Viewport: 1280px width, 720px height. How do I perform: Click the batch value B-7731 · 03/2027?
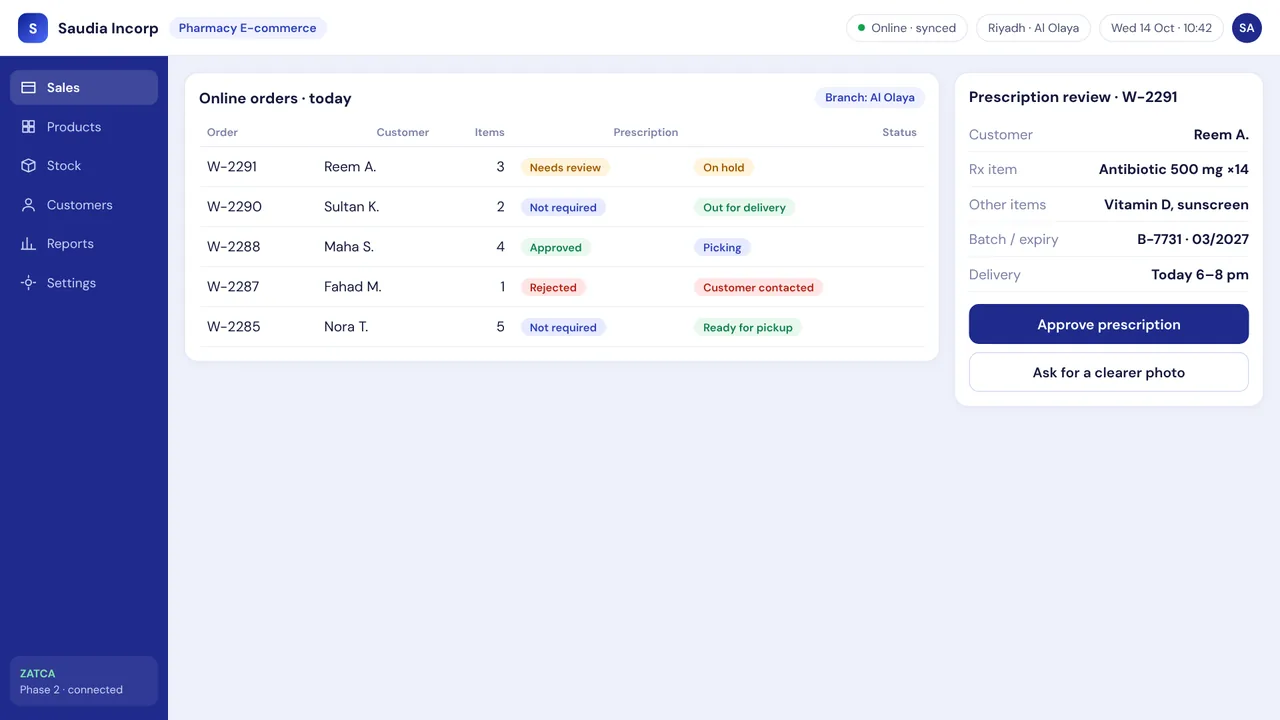1193,240
